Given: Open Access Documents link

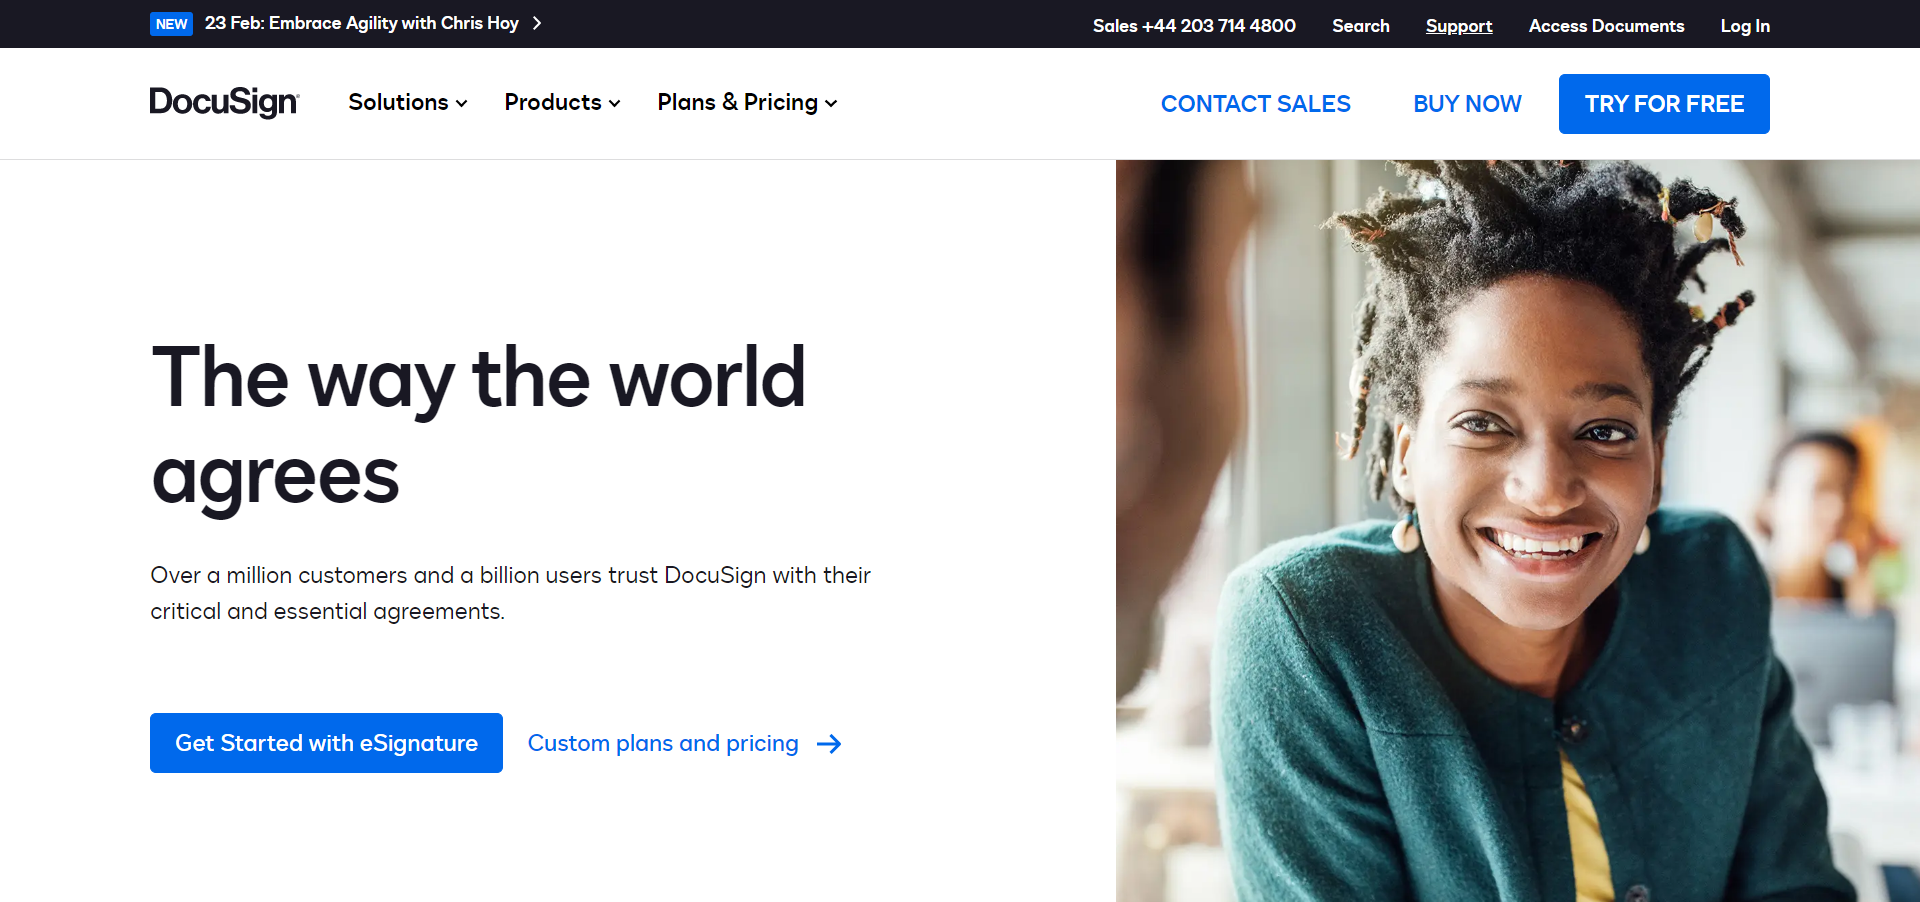Looking at the screenshot, I should pyautogui.click(x=1606, y=26).
